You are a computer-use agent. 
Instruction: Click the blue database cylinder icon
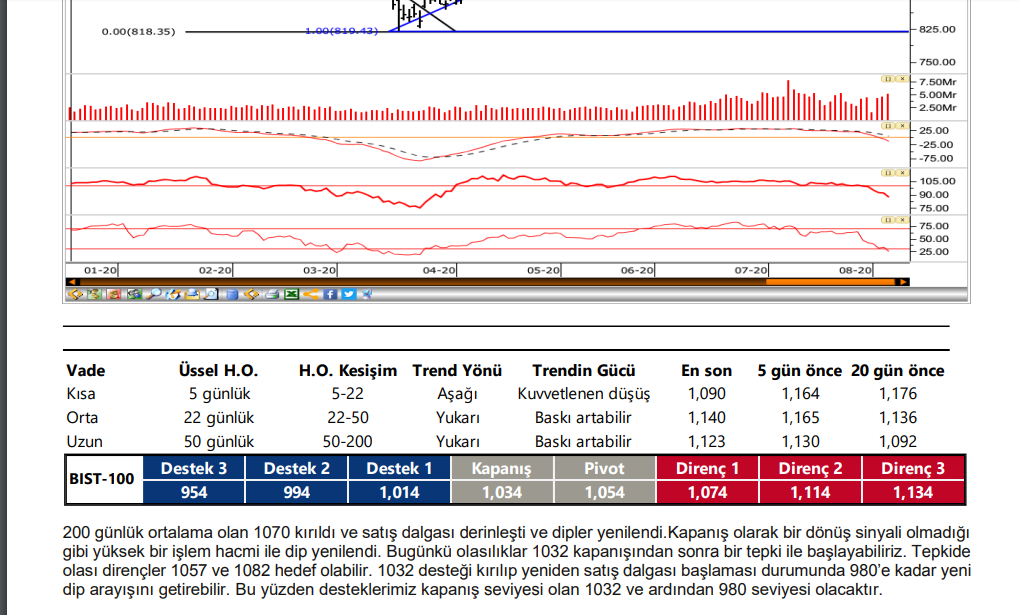pos(232,294)
